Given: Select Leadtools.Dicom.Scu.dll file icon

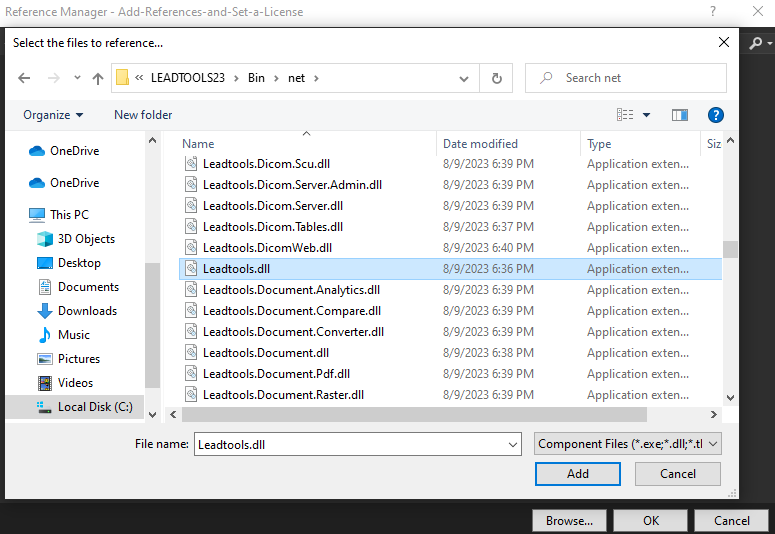Looking at the screenshot, I should click(191, 164).
